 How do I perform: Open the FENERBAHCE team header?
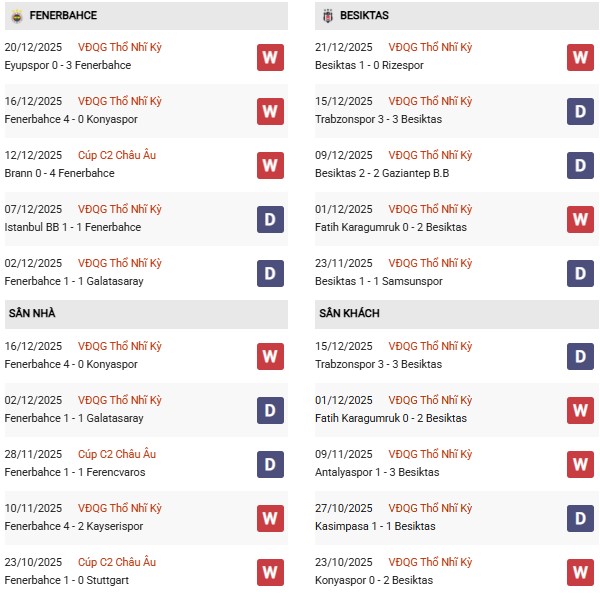63,16
